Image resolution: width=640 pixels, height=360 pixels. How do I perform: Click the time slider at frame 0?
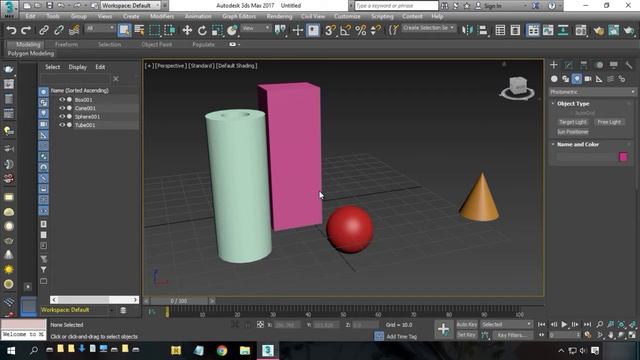click(179, 301)
